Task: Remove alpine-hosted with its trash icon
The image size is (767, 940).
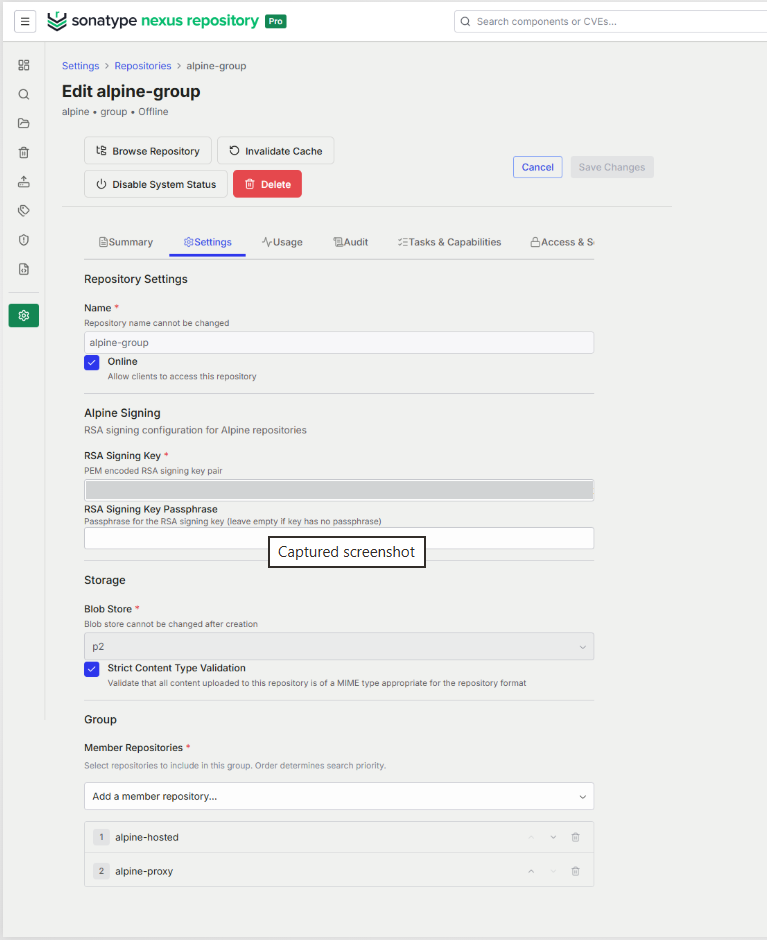Action: 575,837
